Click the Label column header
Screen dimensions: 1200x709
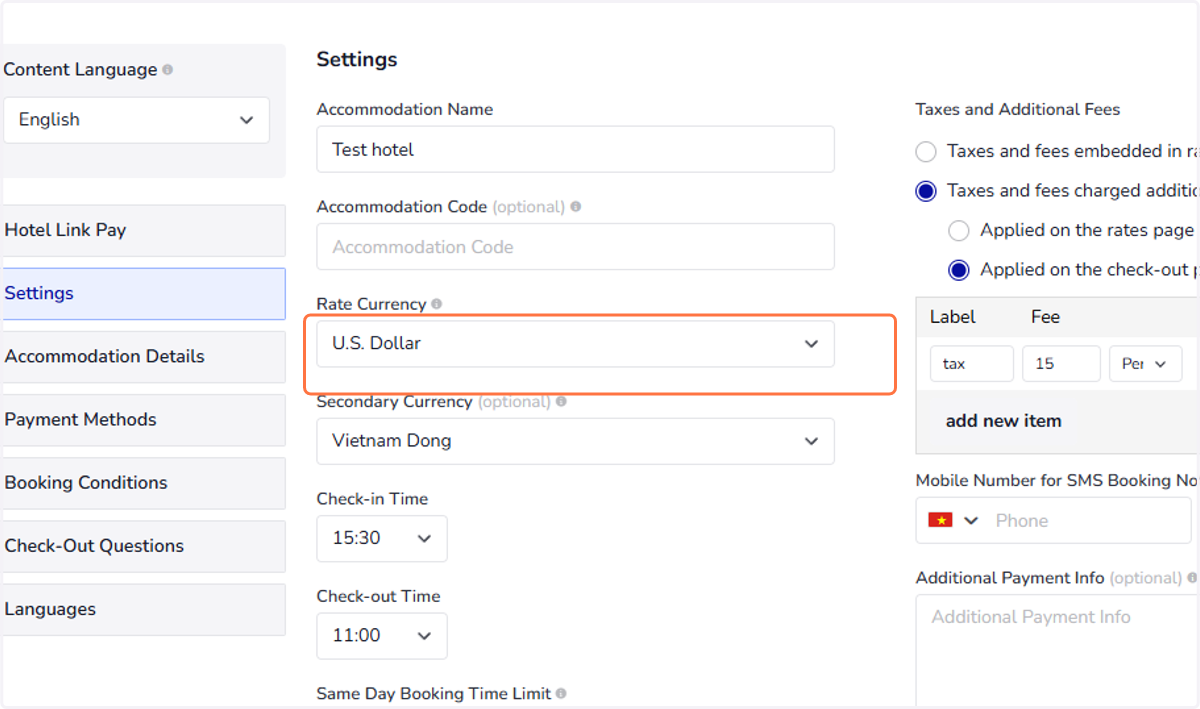953,317
